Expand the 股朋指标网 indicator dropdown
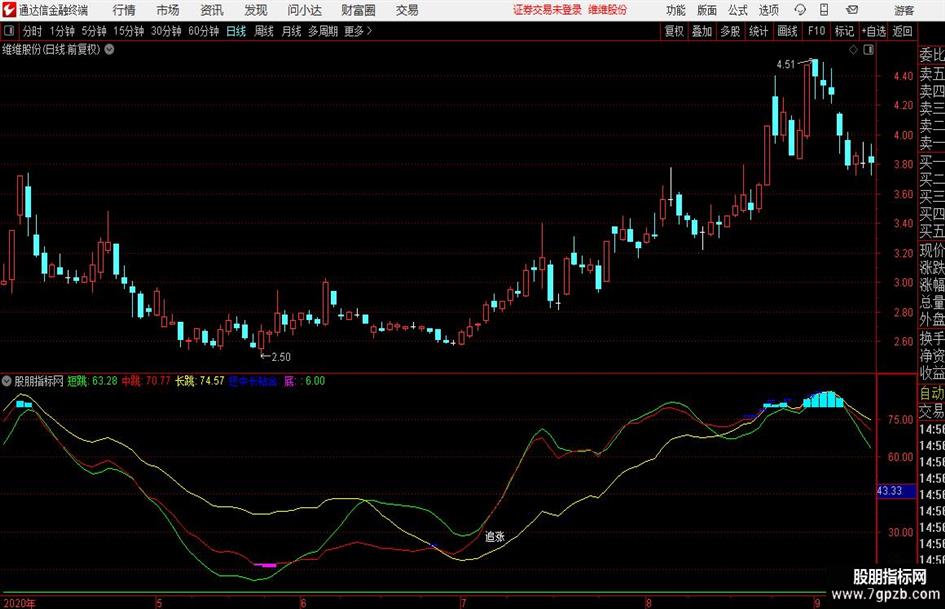 pyautogui.click(x=7, y=381)
